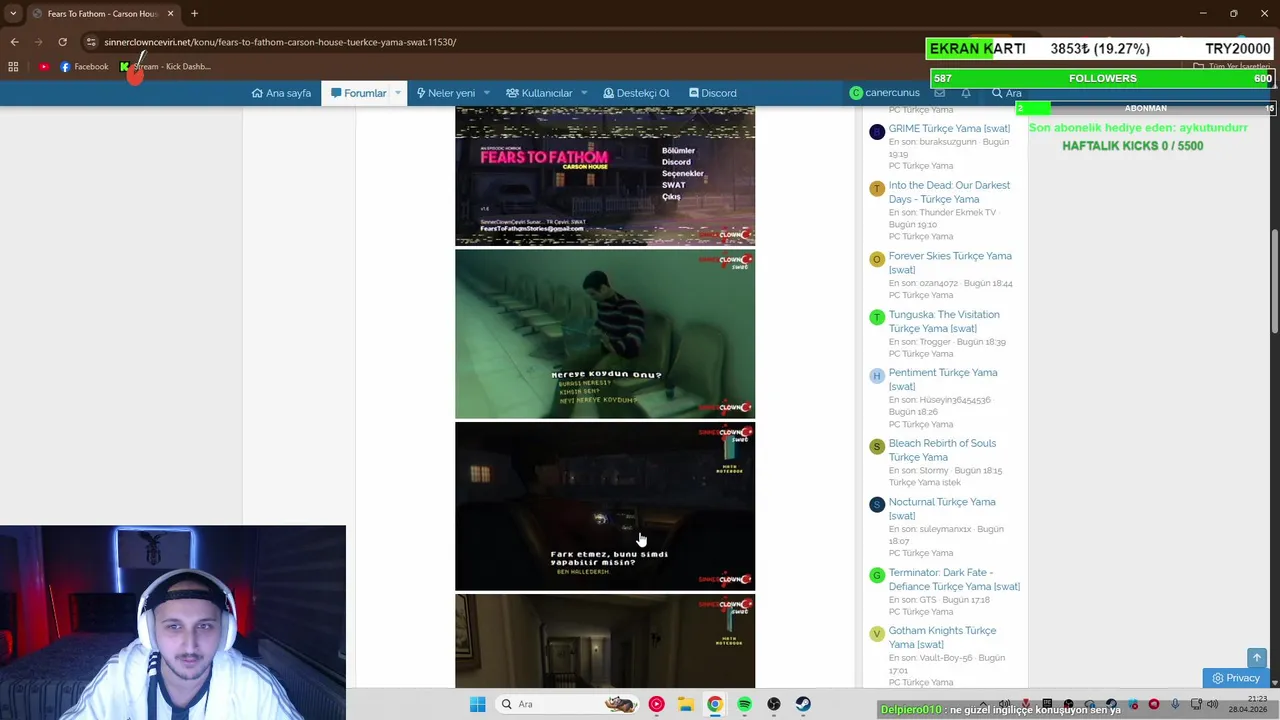Click the taskbar Ara search box
The height and width of the screenshot is (720, 1280).
[567, 704]
